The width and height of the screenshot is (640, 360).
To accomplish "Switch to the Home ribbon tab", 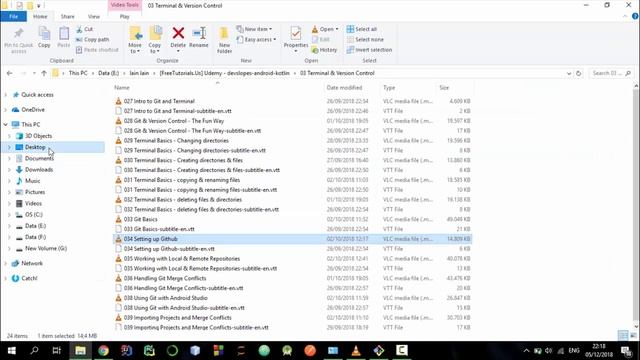I will 40,16.
